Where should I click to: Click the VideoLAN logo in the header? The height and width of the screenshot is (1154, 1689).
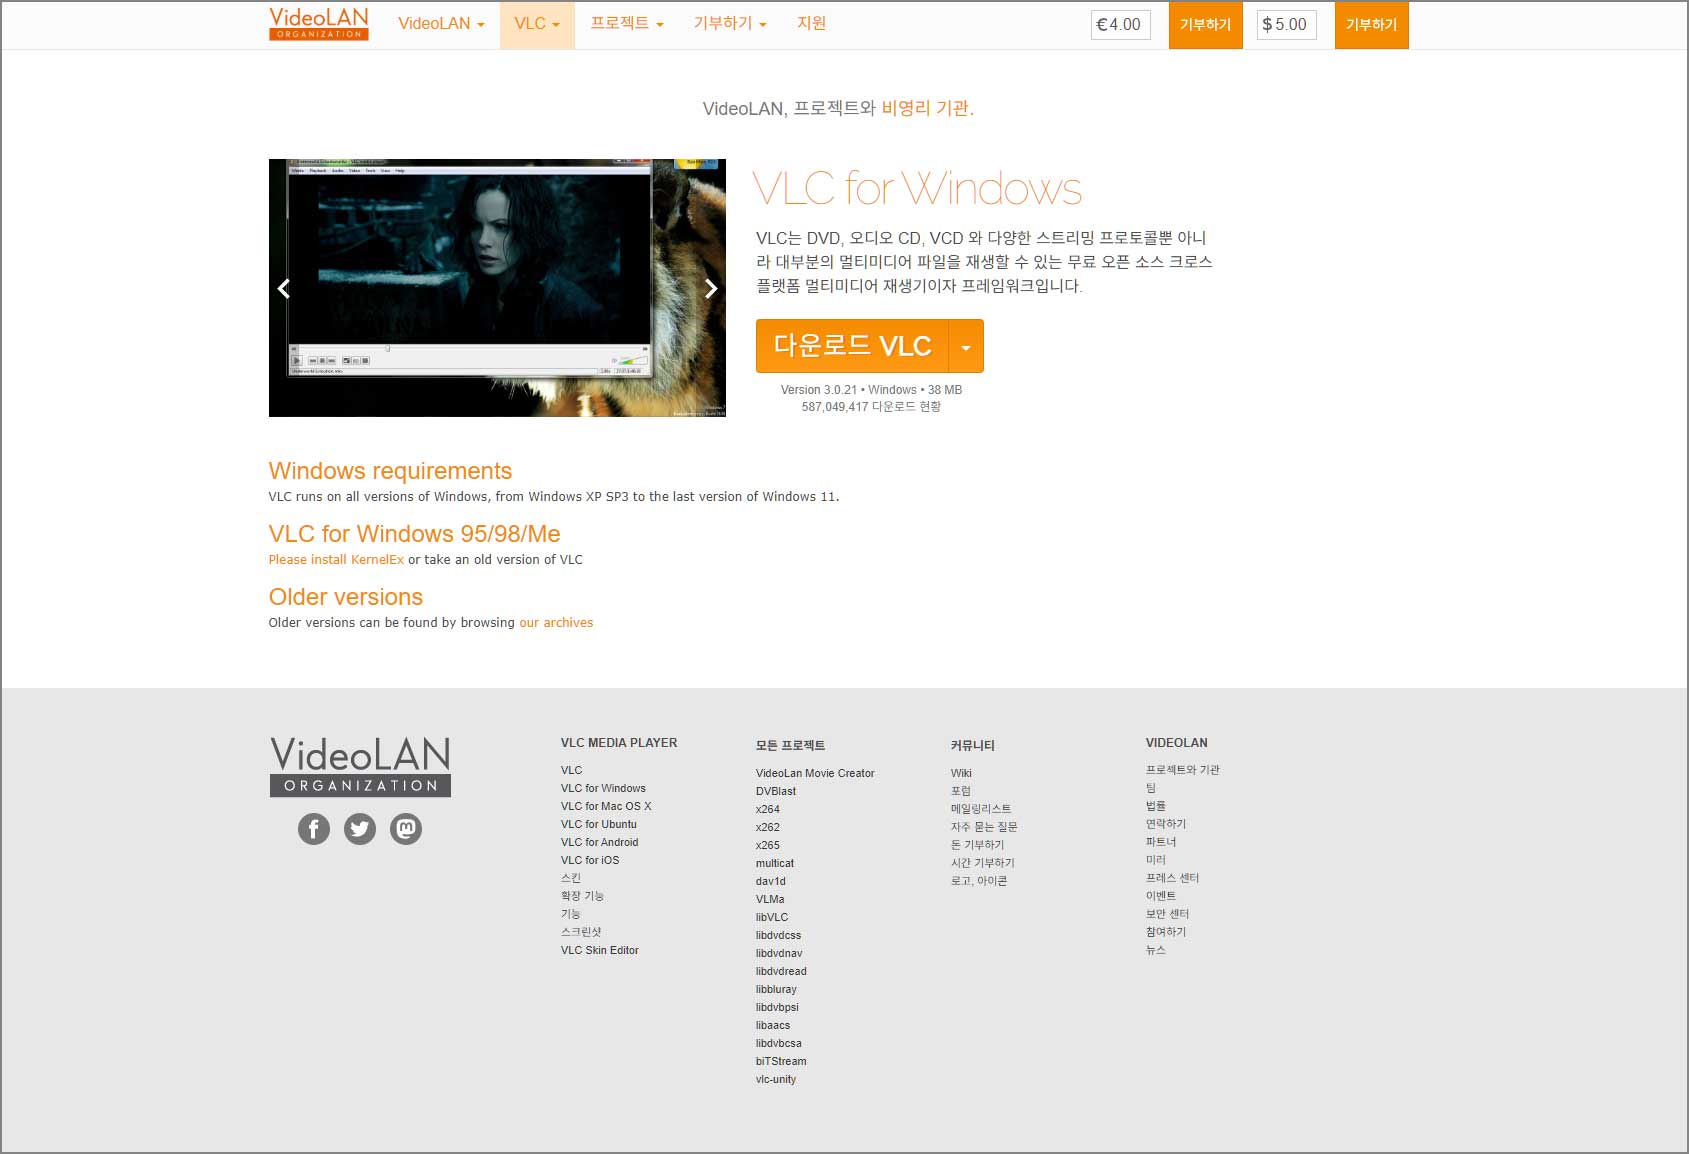pyautogui.click(x=317, y=22)
